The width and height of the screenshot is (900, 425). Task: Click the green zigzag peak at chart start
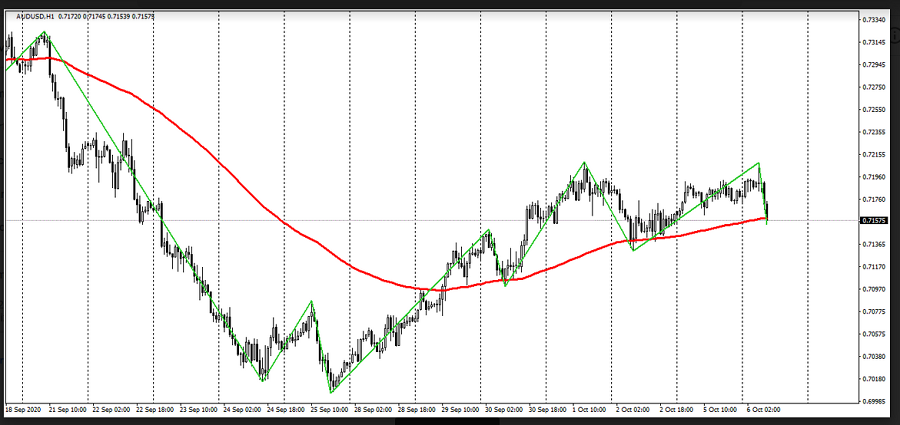(x=44, y=33)
